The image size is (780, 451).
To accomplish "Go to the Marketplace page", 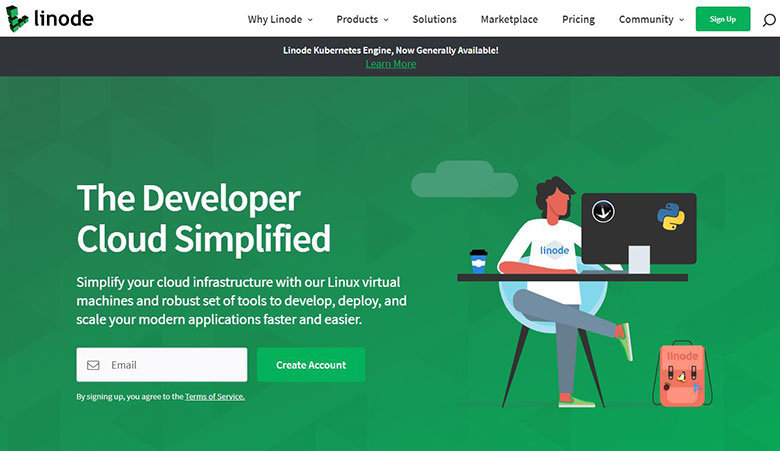I will coord(509,19).
